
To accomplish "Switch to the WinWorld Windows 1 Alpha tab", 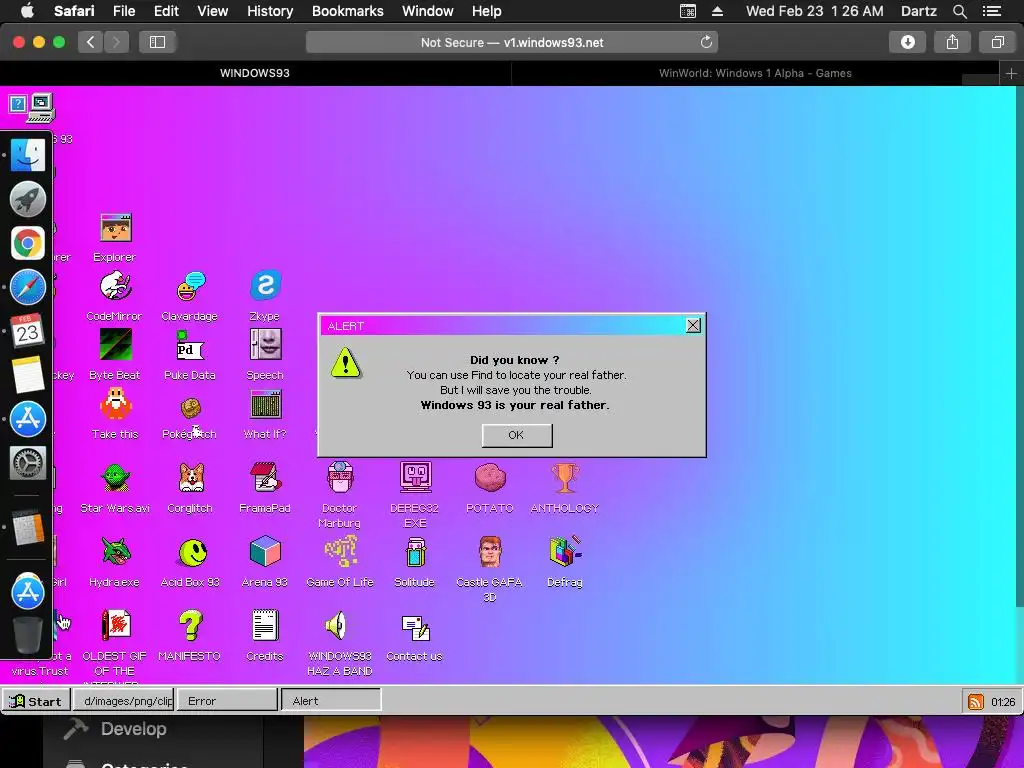I will (755, 73).
